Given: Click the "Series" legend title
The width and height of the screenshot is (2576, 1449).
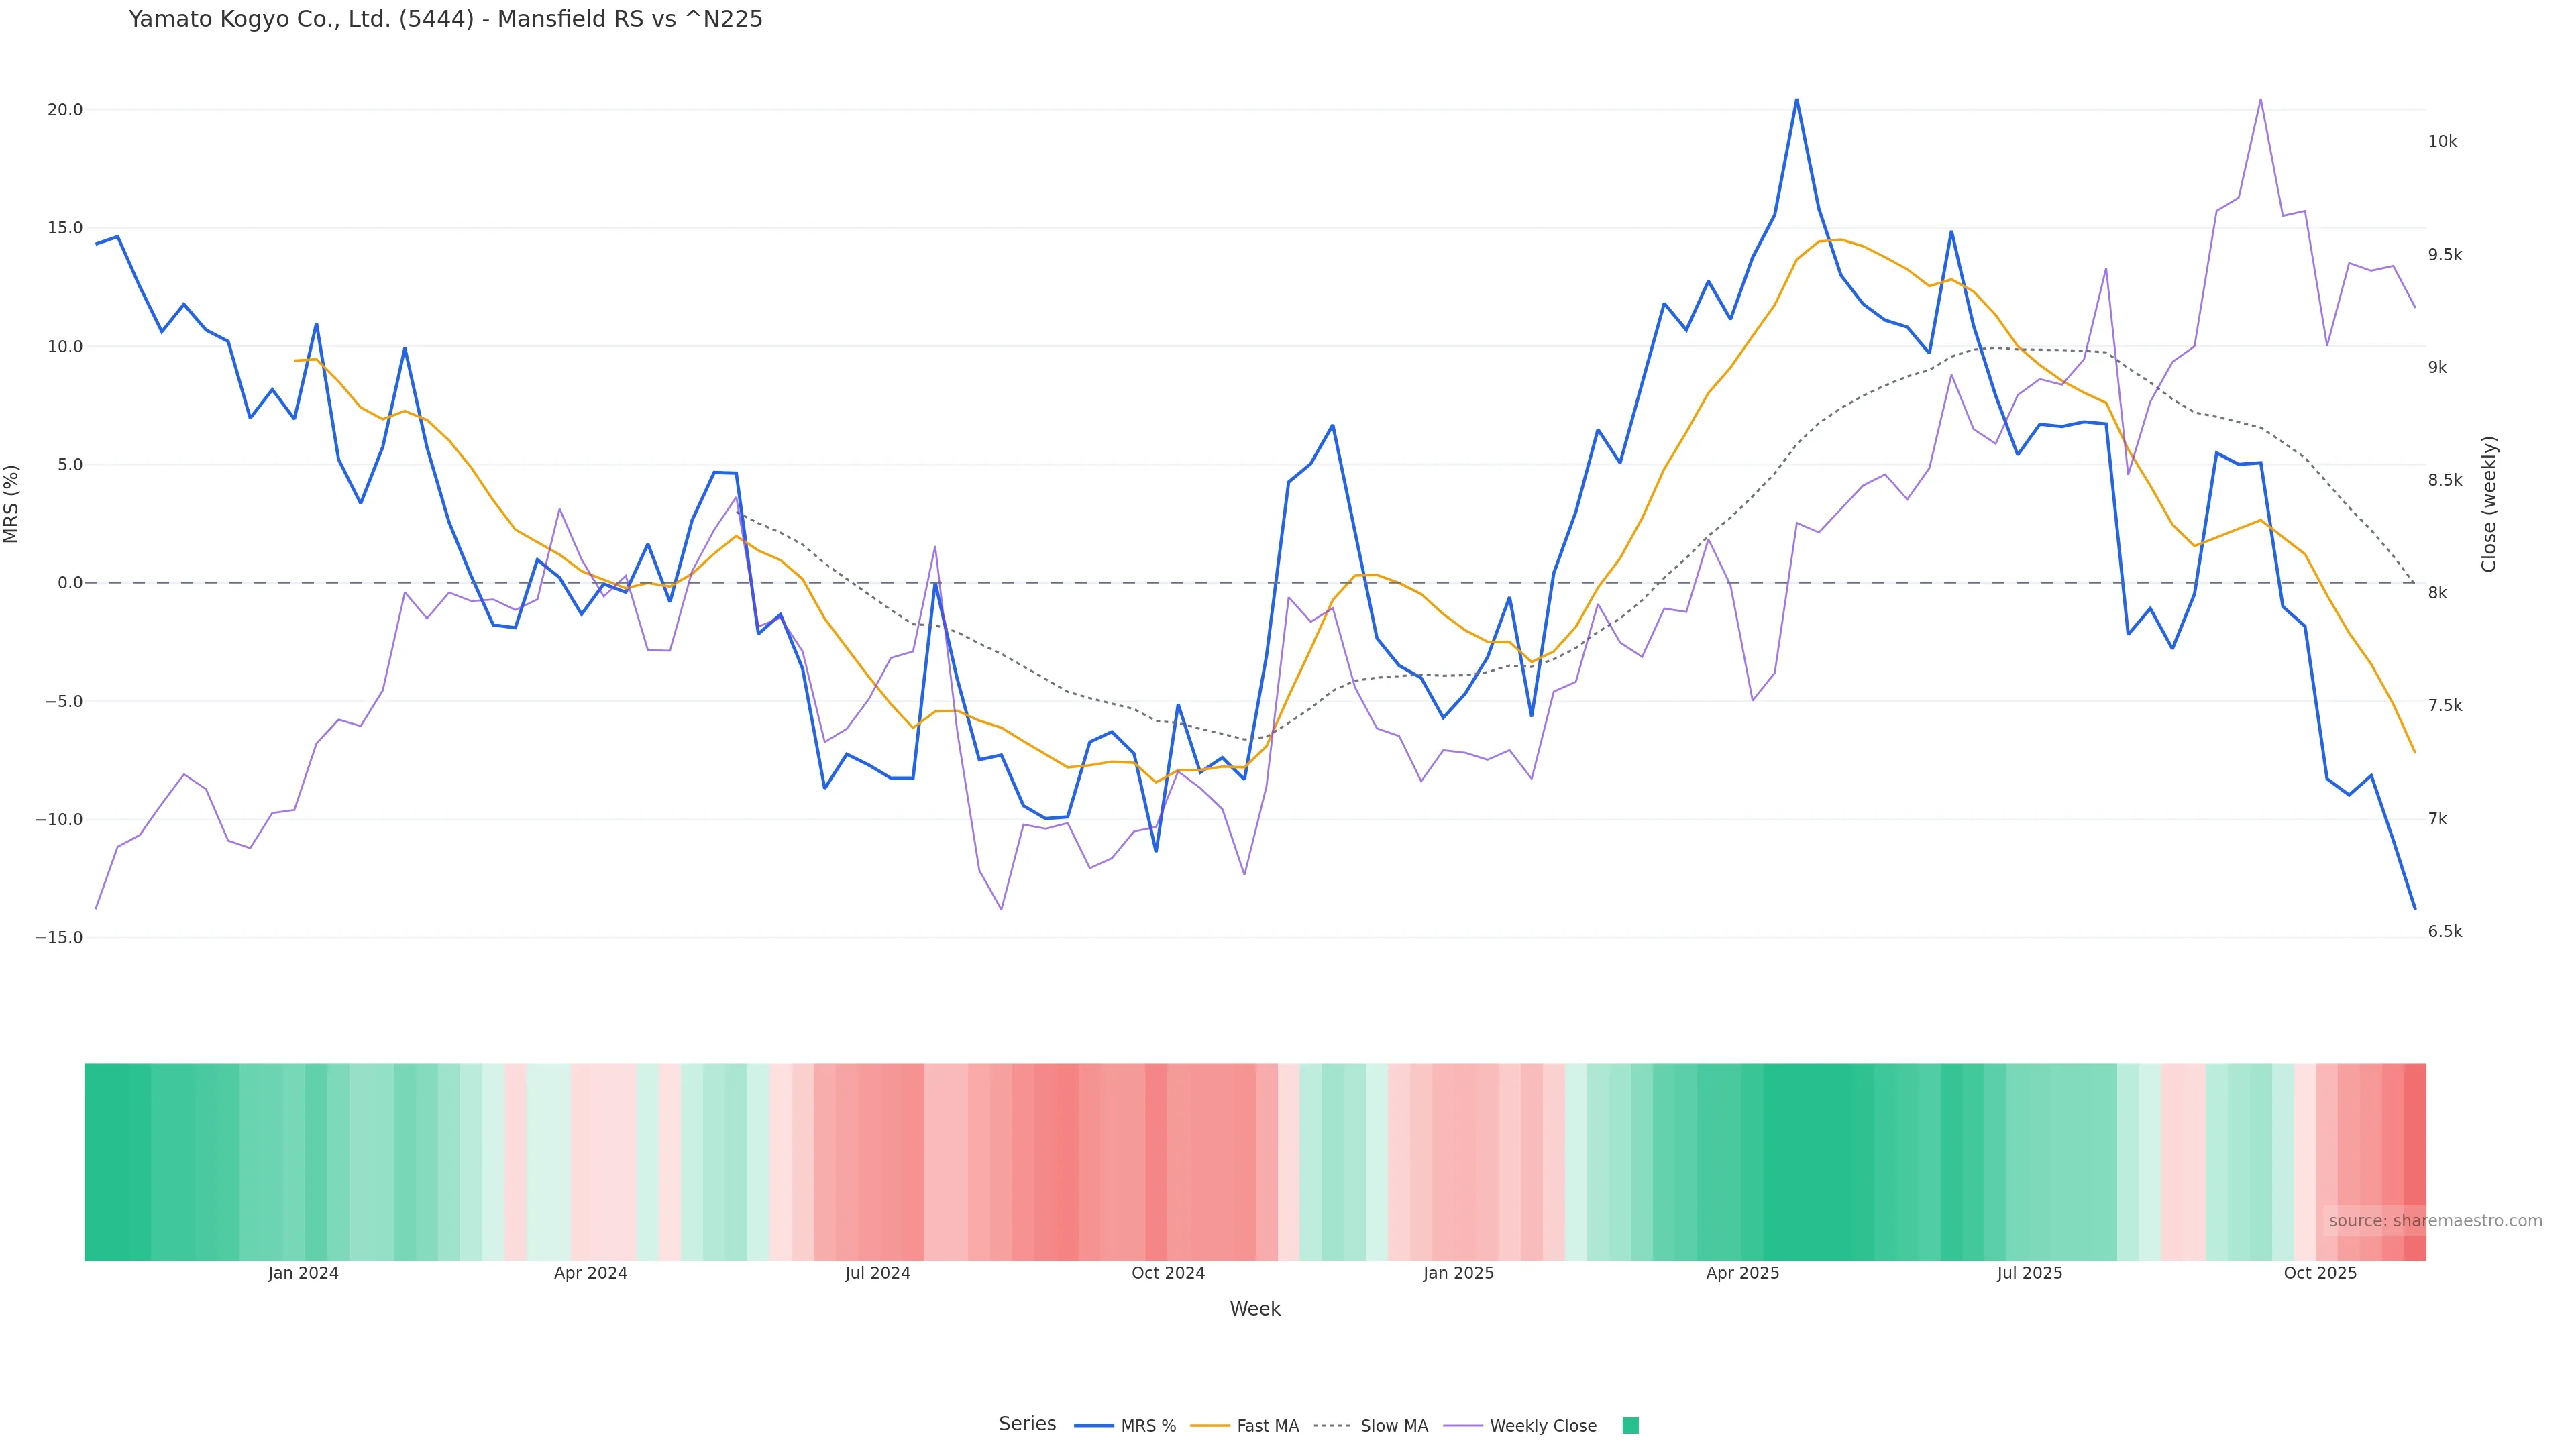Looking at the screenshot, I should [x=1027, y=1424].
